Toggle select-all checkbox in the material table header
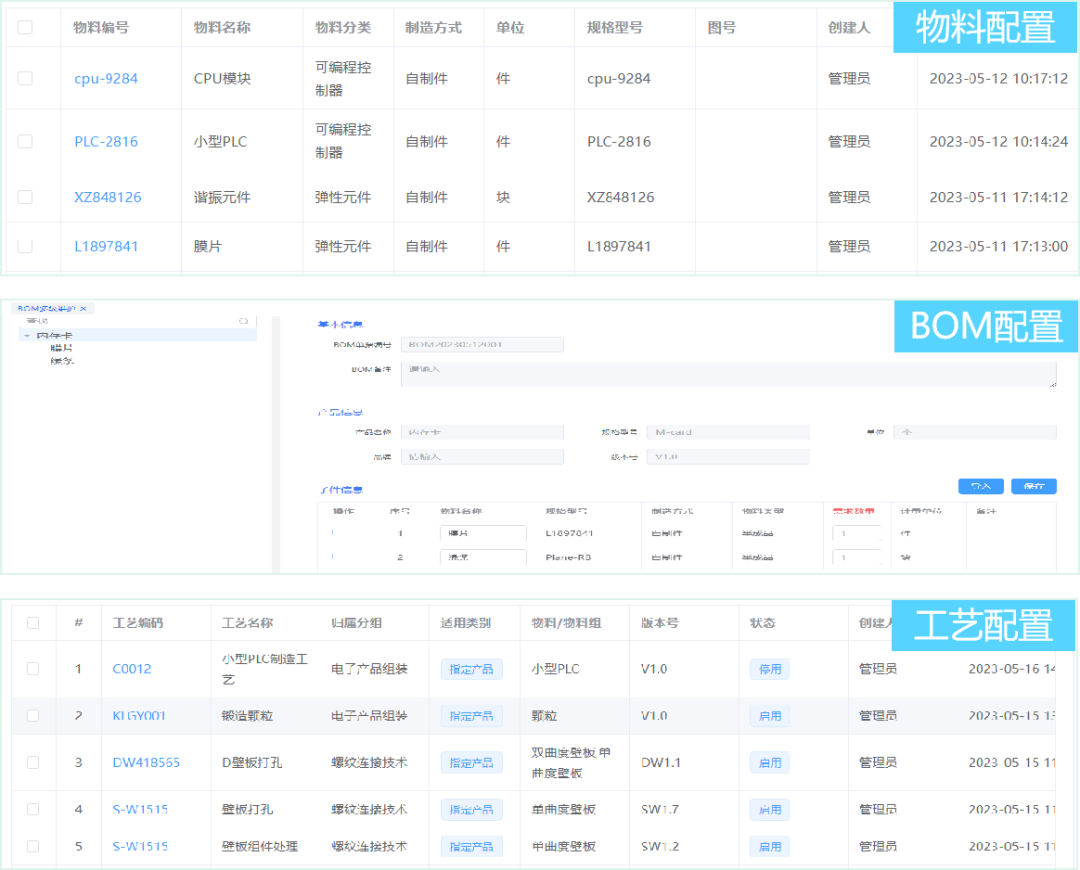The image size is (1080, 870). click(x=25, y=28)
